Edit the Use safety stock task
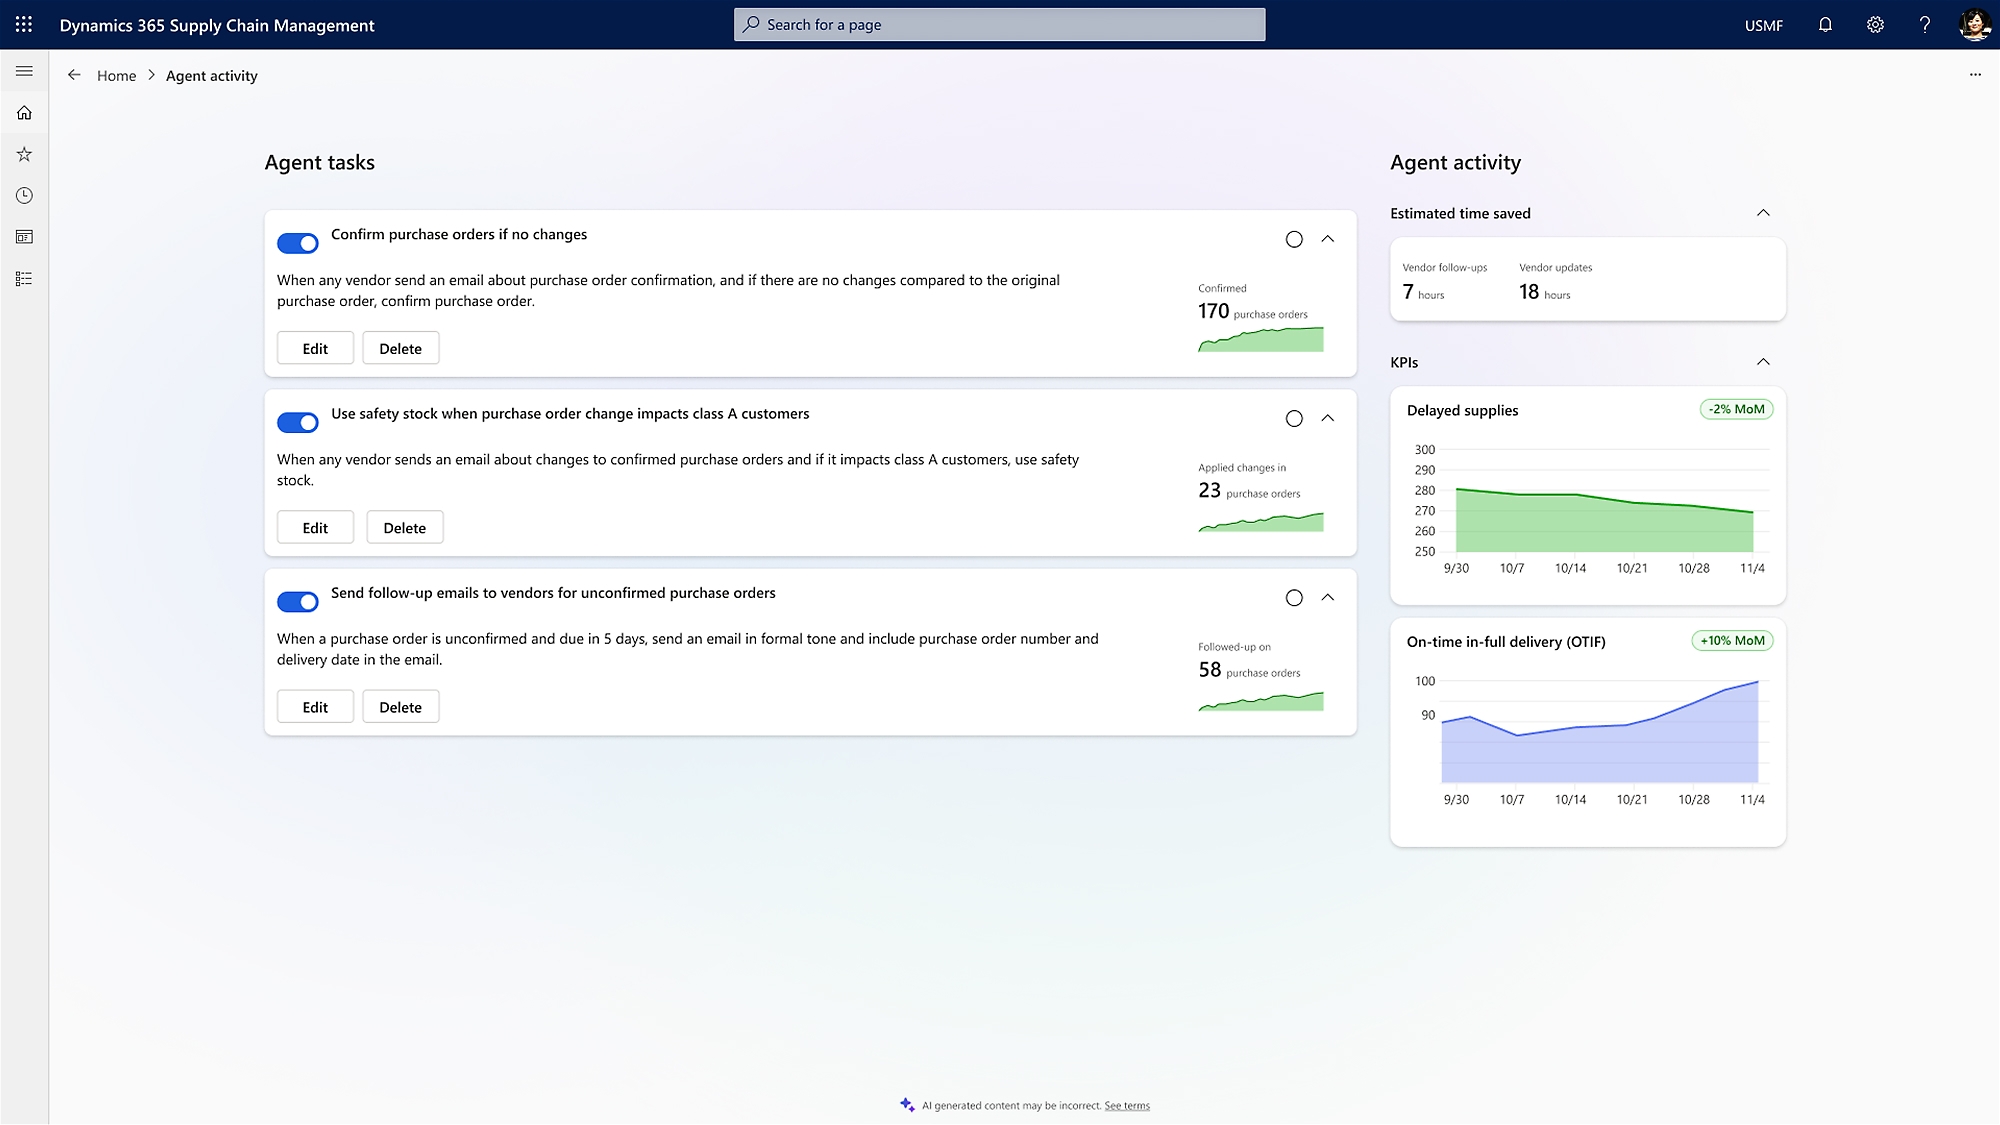This screenshot has height=1125, width=2000. point(315,527)
